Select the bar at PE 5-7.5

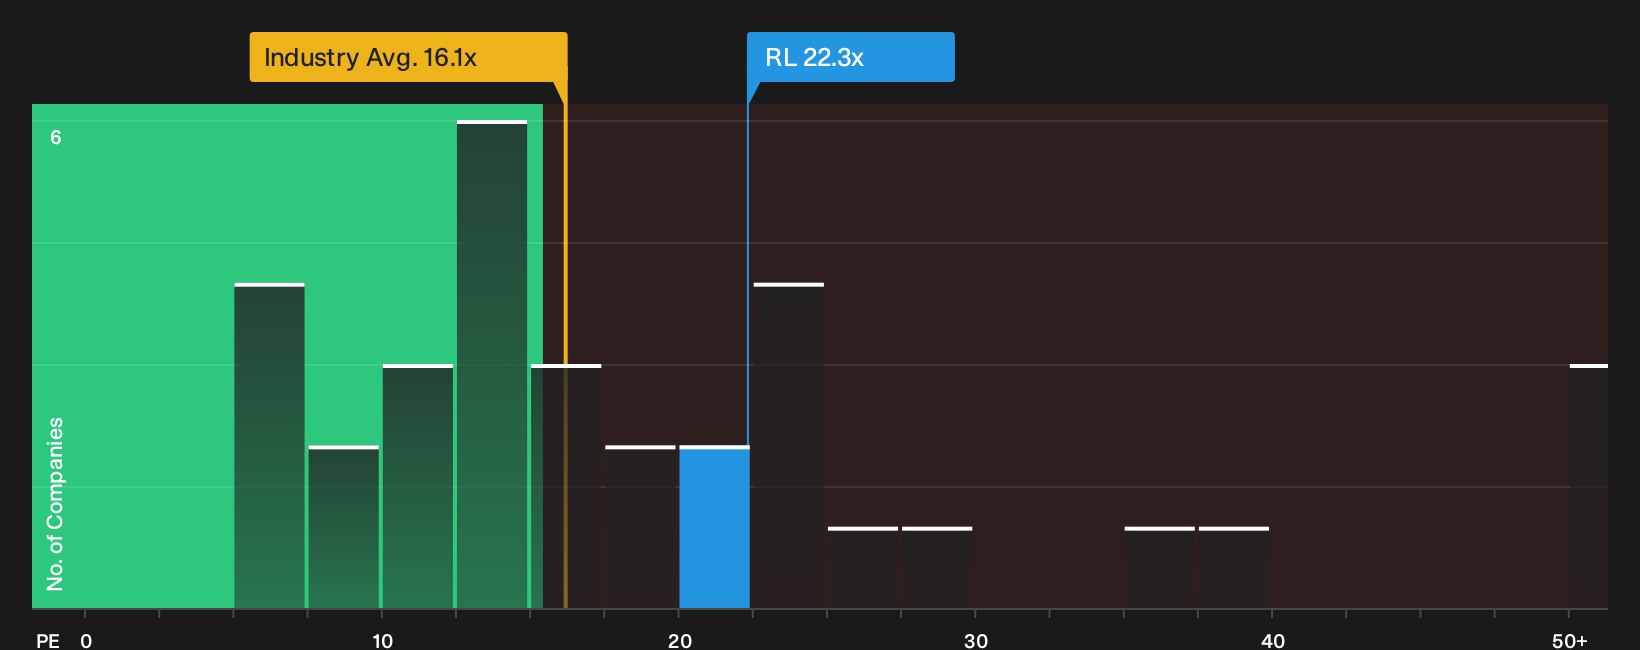(269, 446)
